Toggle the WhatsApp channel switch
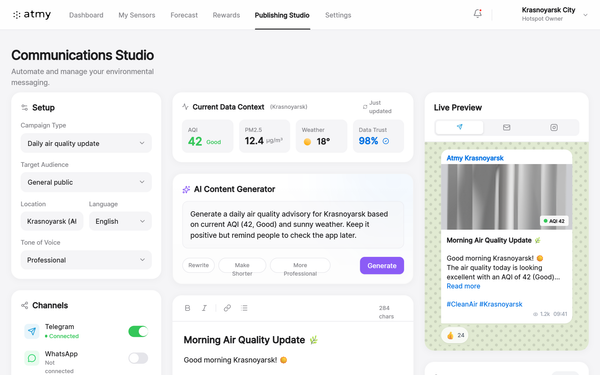 [x=138, y=358]
